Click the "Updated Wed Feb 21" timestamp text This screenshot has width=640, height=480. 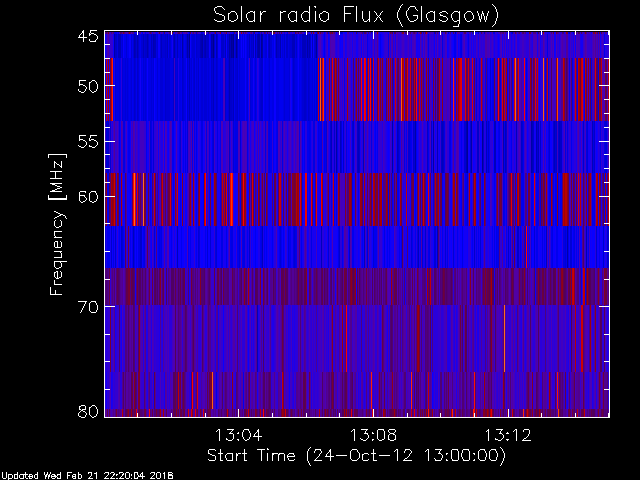point(87,476)
